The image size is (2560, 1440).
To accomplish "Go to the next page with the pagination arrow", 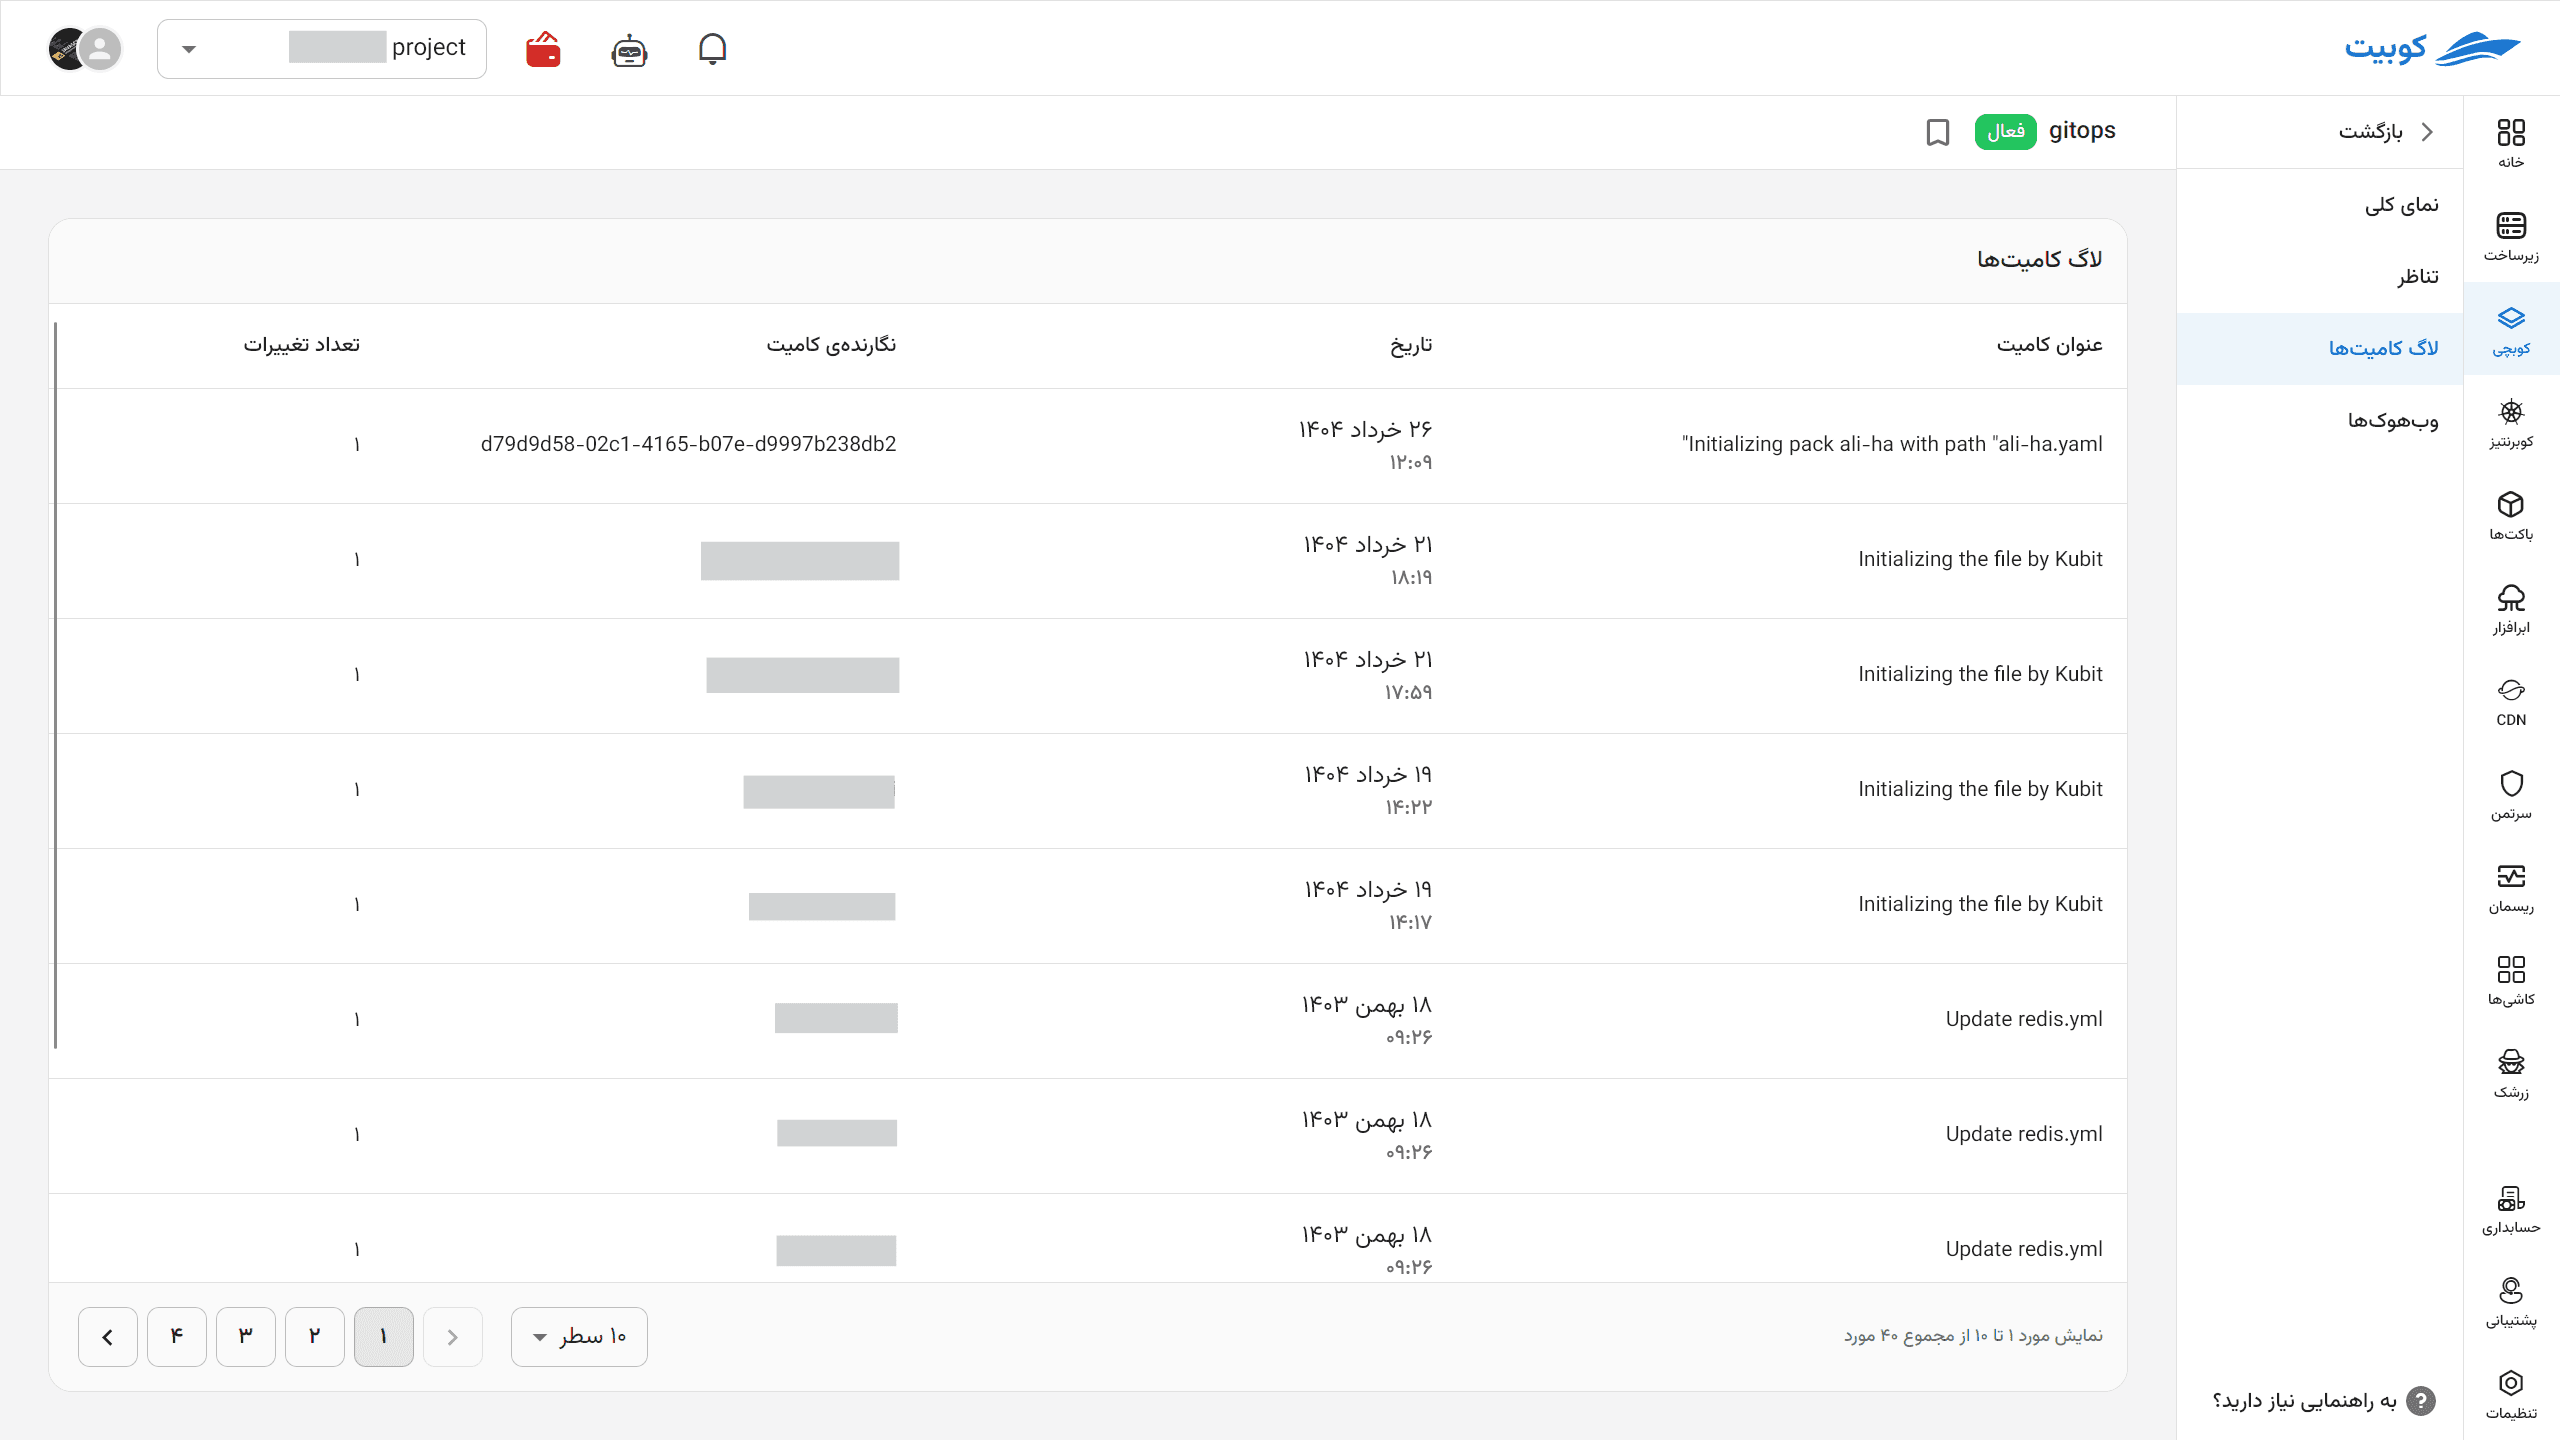I will click(x=108, y=1336).
